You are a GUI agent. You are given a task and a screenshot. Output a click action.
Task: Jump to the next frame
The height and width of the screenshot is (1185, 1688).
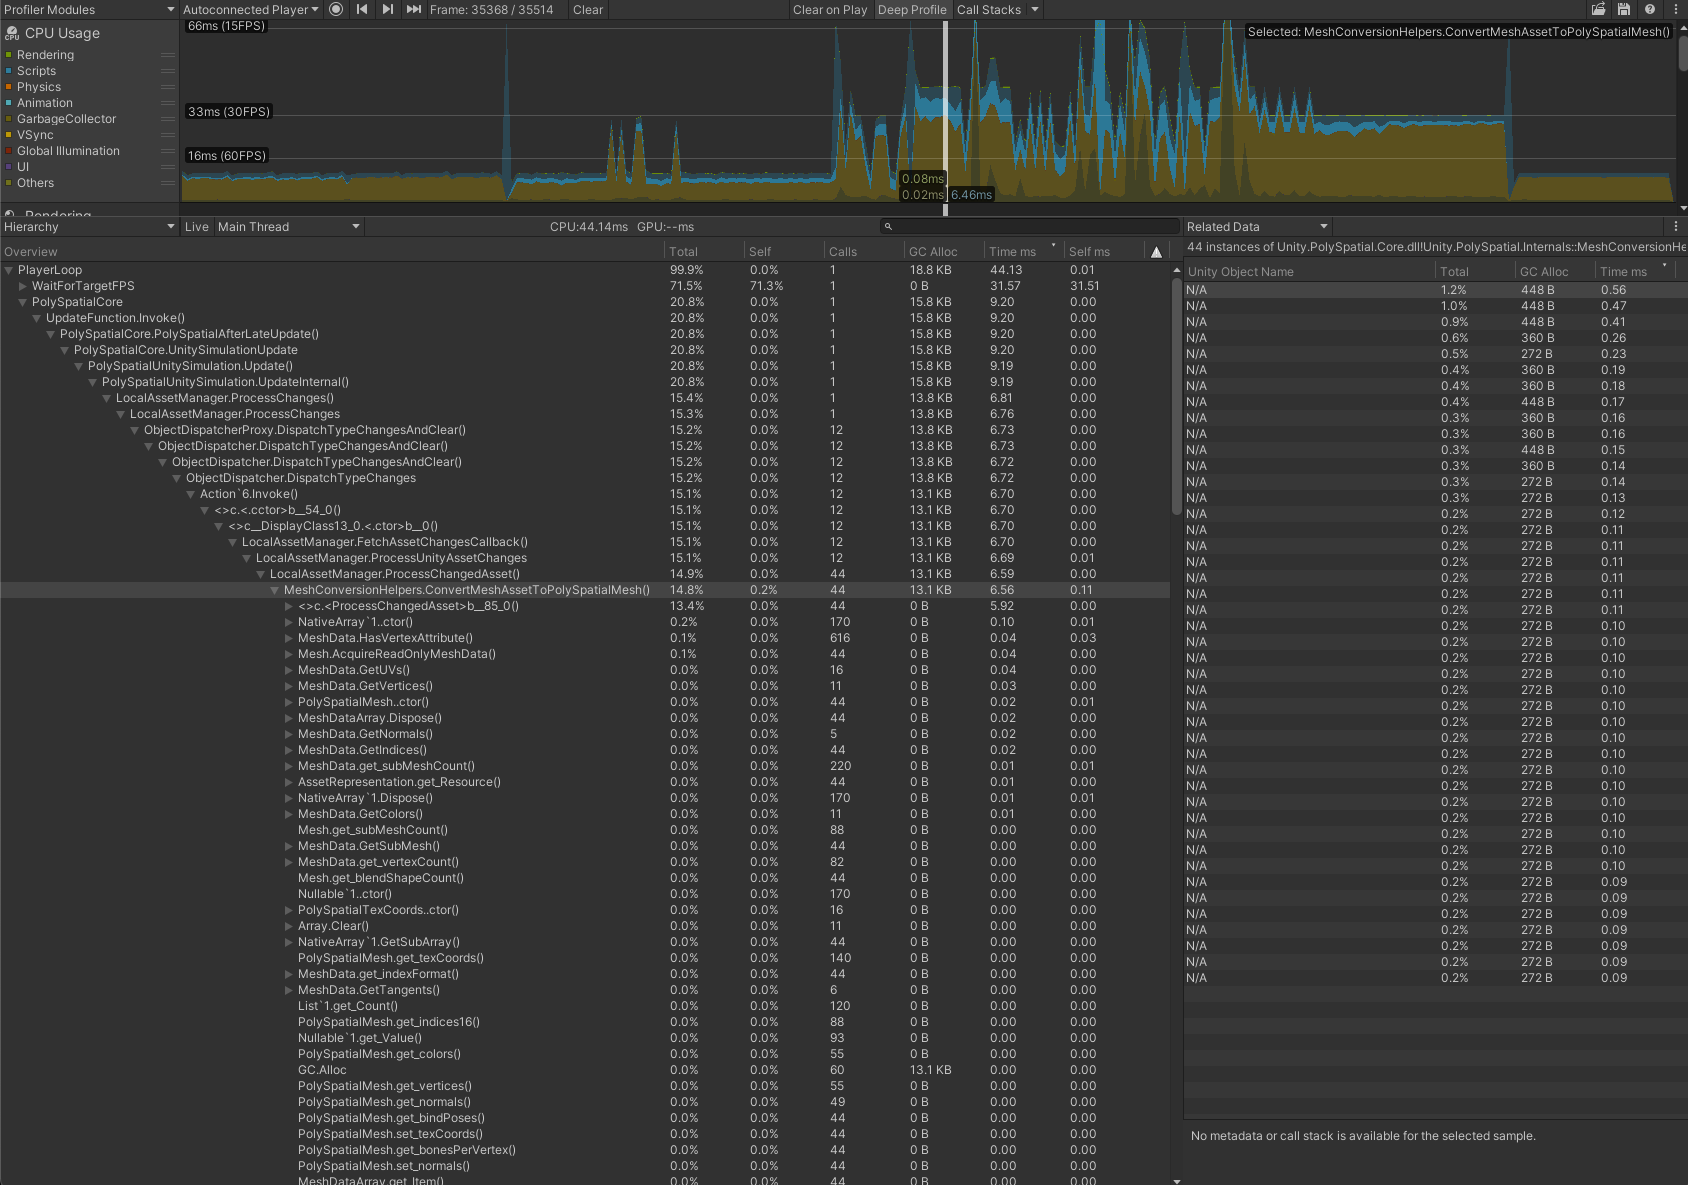(x=387, y=10)
